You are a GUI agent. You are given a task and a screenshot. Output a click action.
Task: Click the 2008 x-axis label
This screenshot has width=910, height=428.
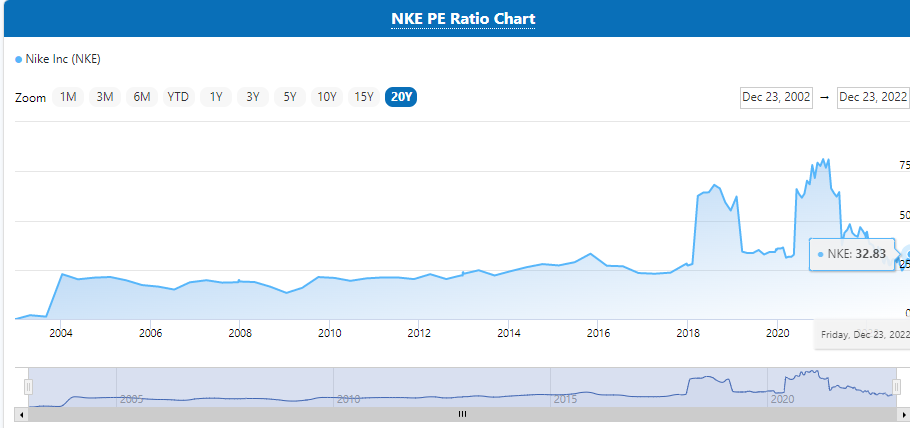tap(240, 333)
